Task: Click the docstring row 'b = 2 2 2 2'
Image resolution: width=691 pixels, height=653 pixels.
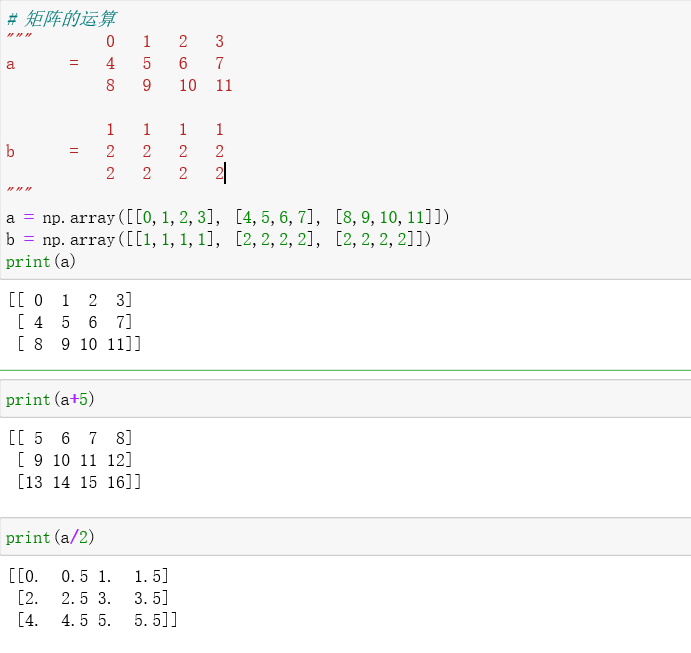Action: (115, 151)
